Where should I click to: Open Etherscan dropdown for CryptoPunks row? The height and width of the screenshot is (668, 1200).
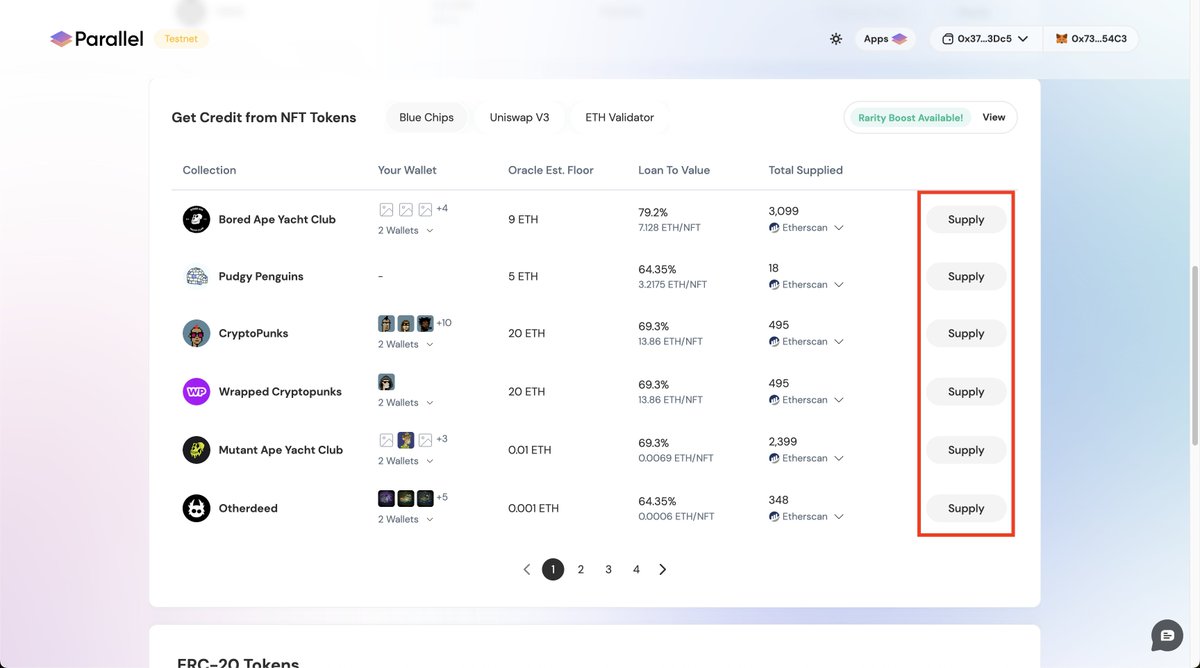(x=806, y=341)
